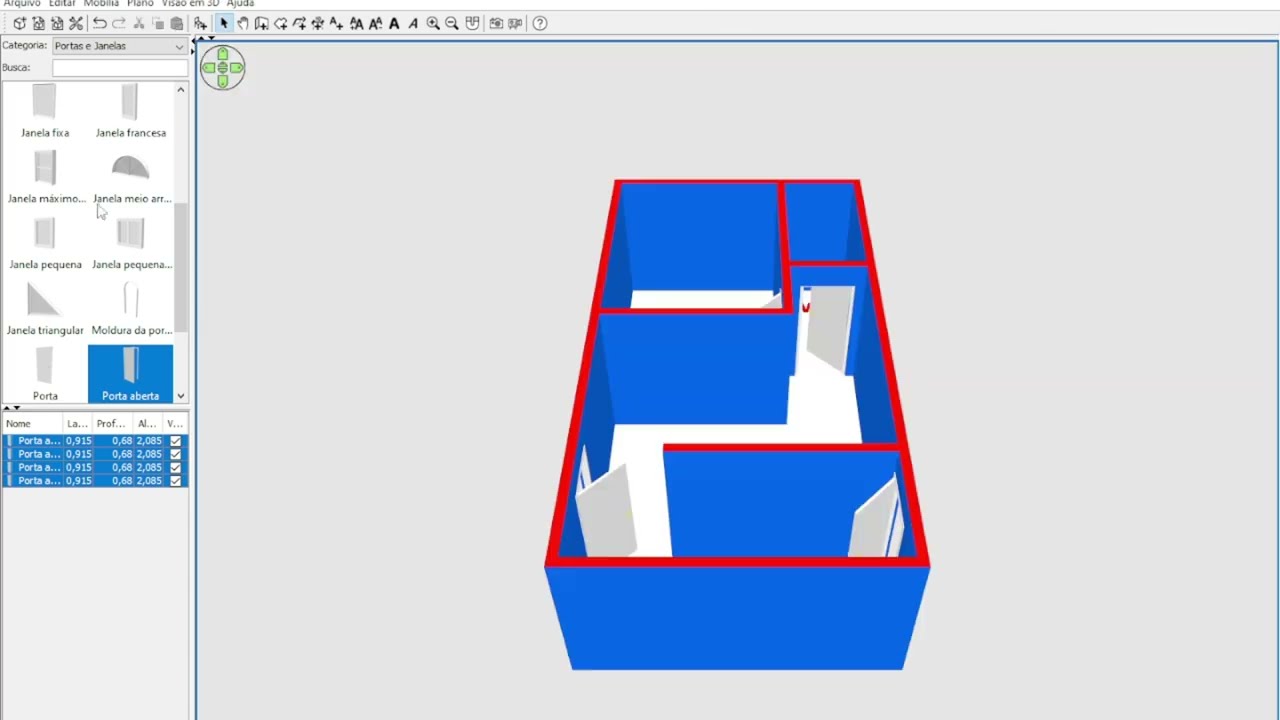Viewport: 1280px width, 720px height.
Task: Create a photo of 3D view
Action: (496, 23)
